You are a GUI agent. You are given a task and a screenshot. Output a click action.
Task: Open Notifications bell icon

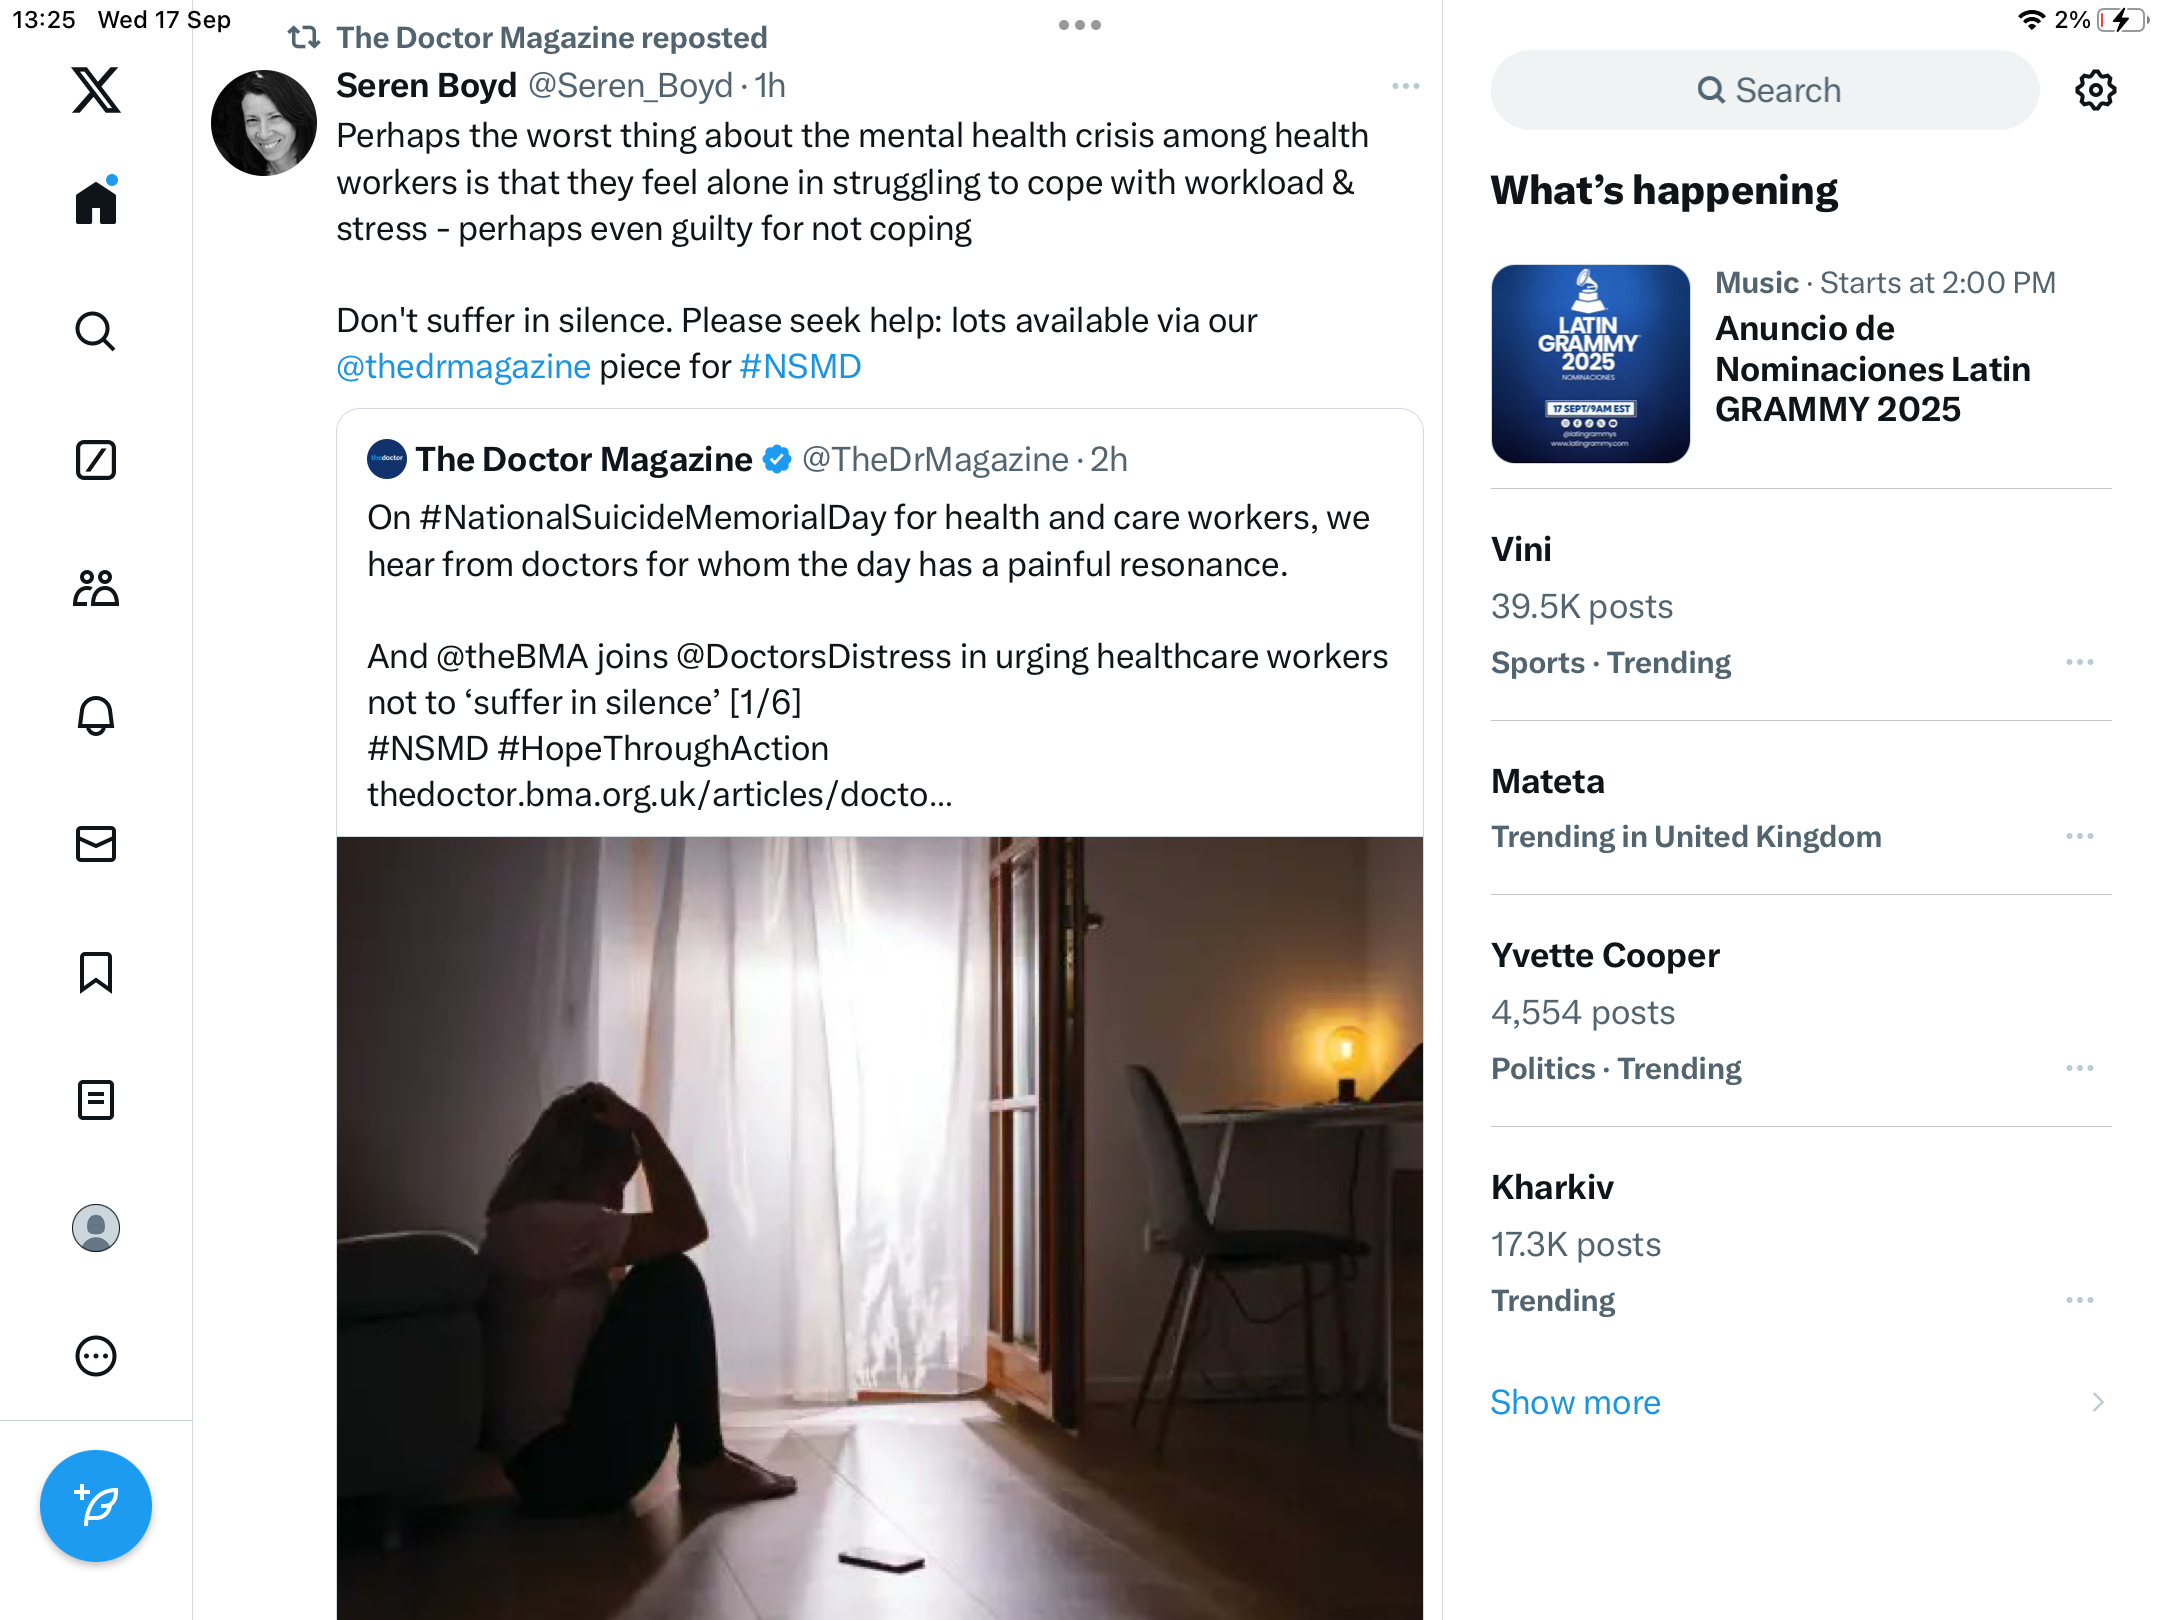click(x=96, y=716)
